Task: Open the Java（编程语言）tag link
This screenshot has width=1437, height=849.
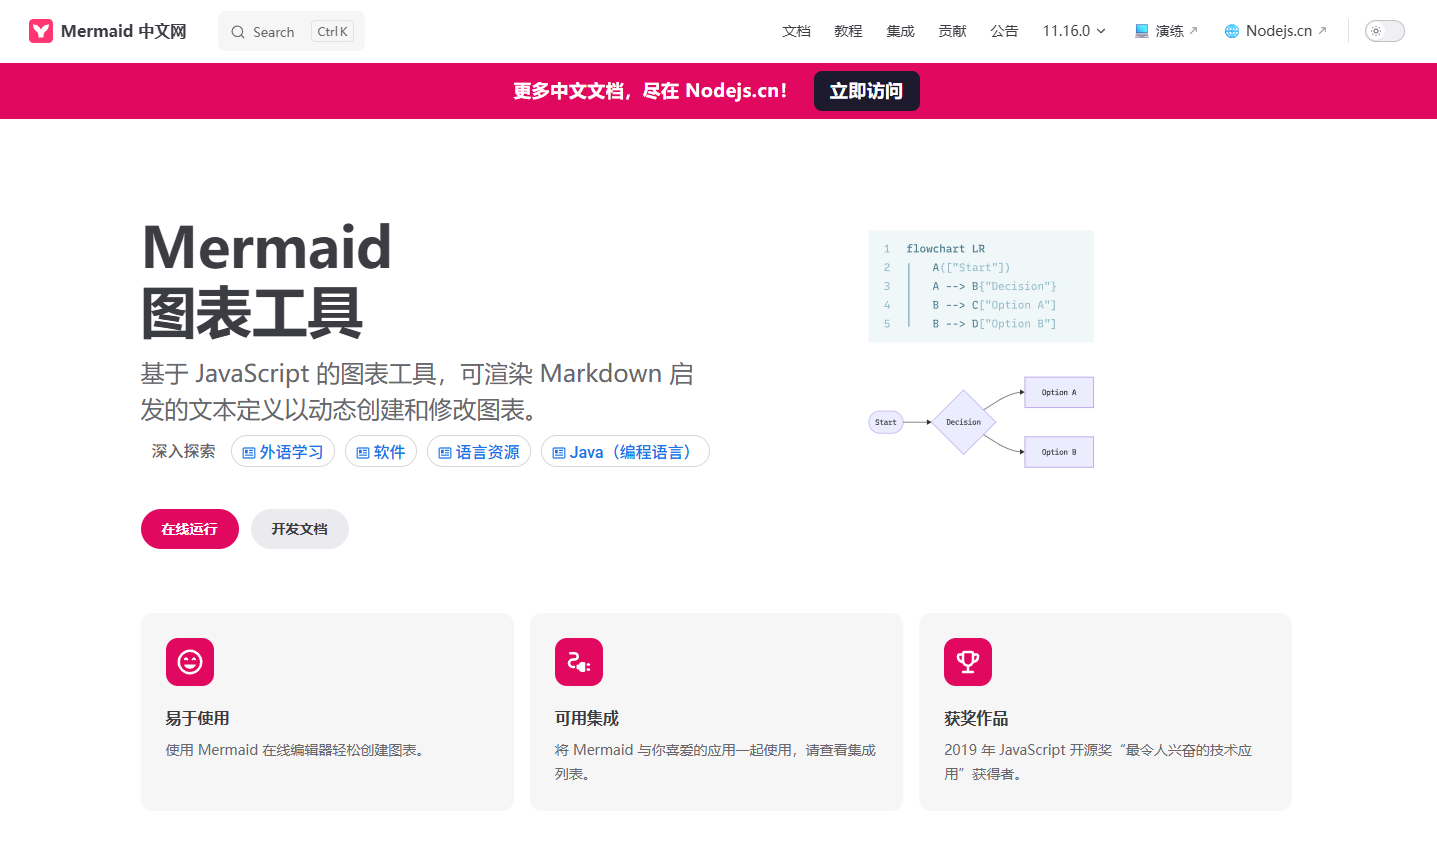Action: 625,452
